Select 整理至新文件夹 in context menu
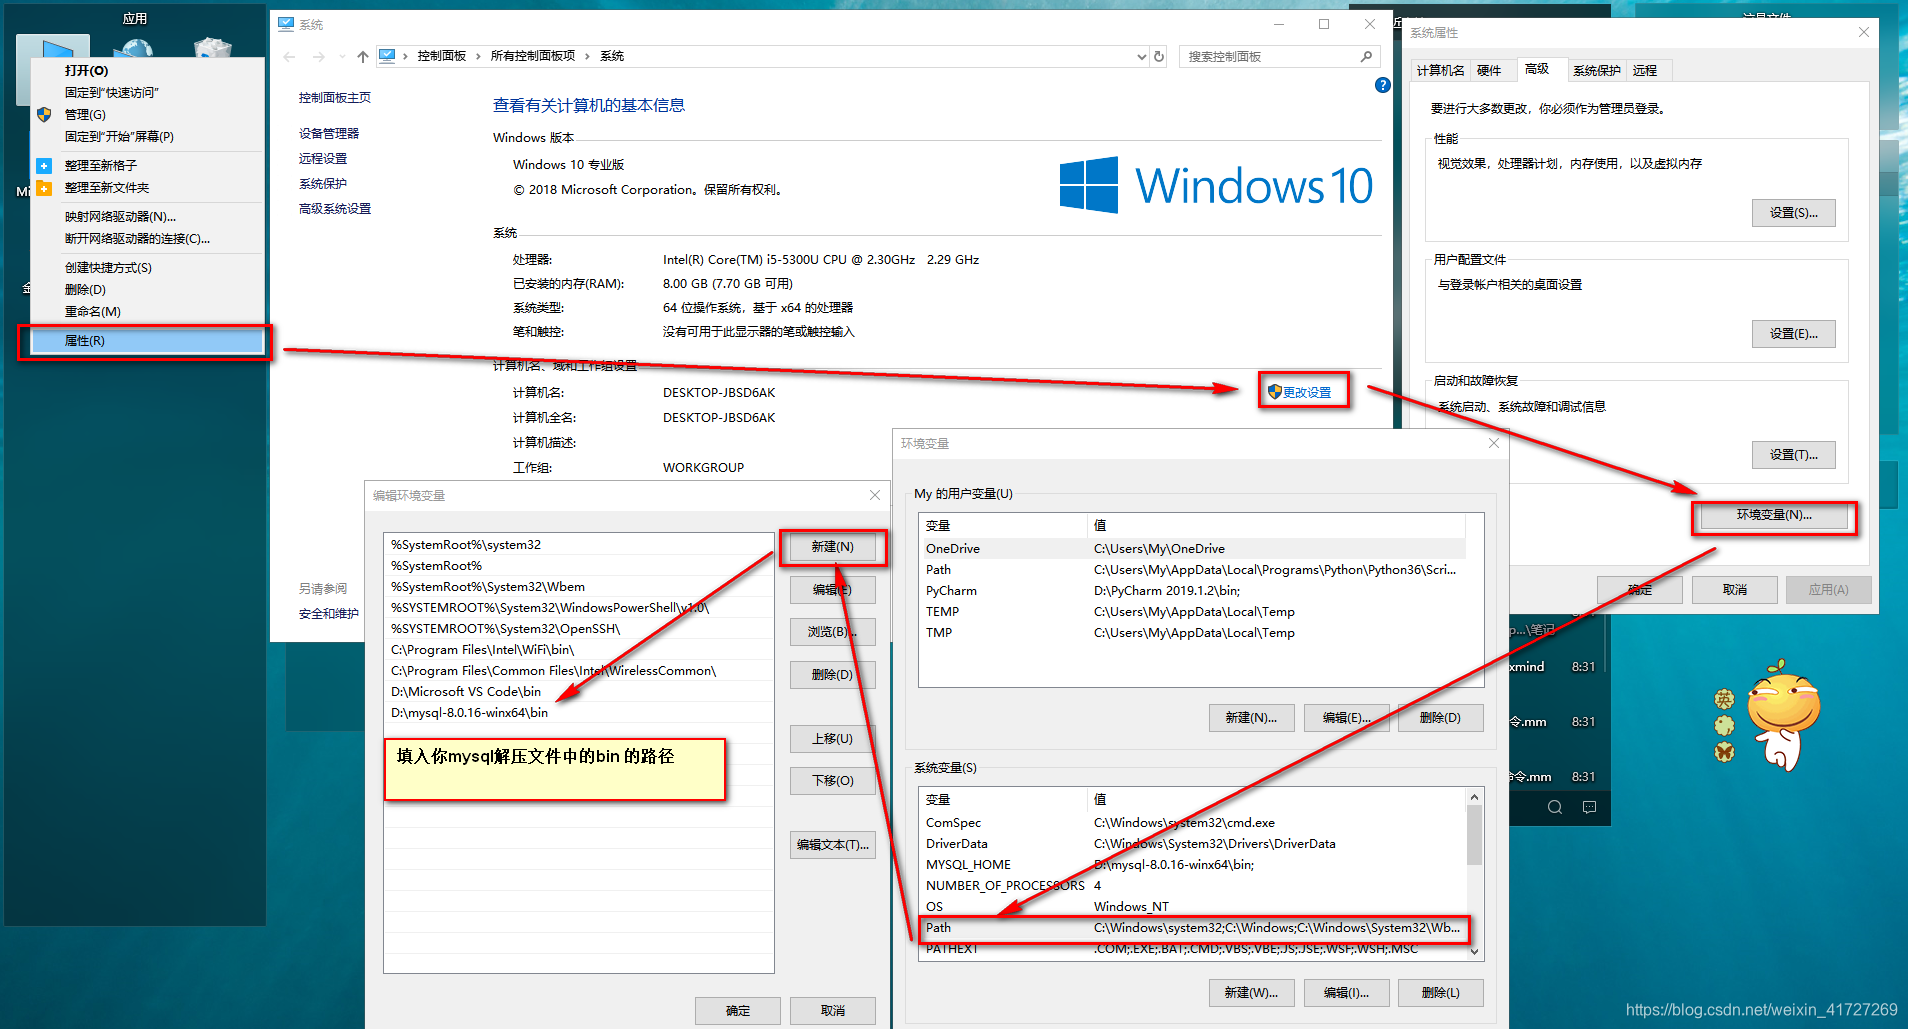 (148, 188)
